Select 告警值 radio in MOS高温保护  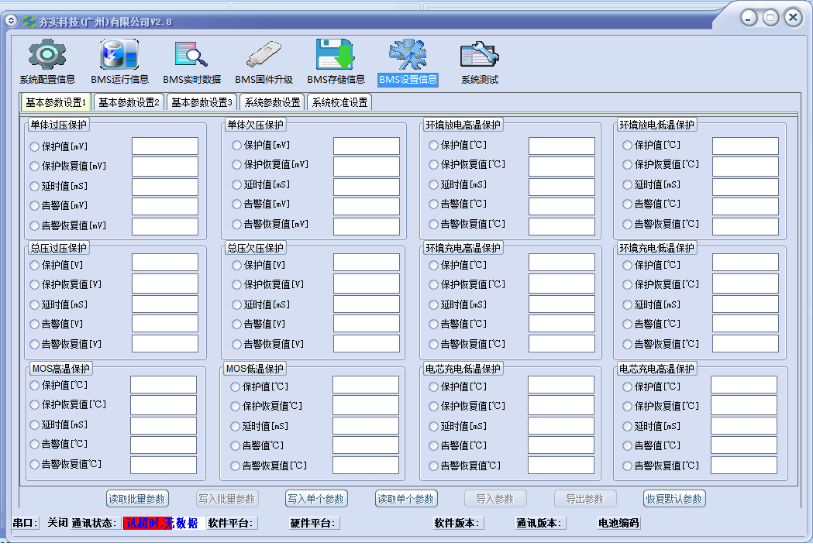point(35,444)
